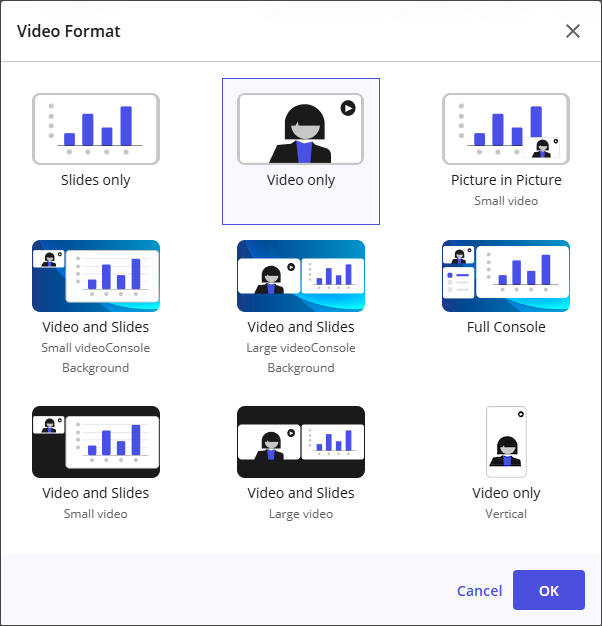
Task: Select black Video and Slides Small video icon
Action: click(96, 442)
